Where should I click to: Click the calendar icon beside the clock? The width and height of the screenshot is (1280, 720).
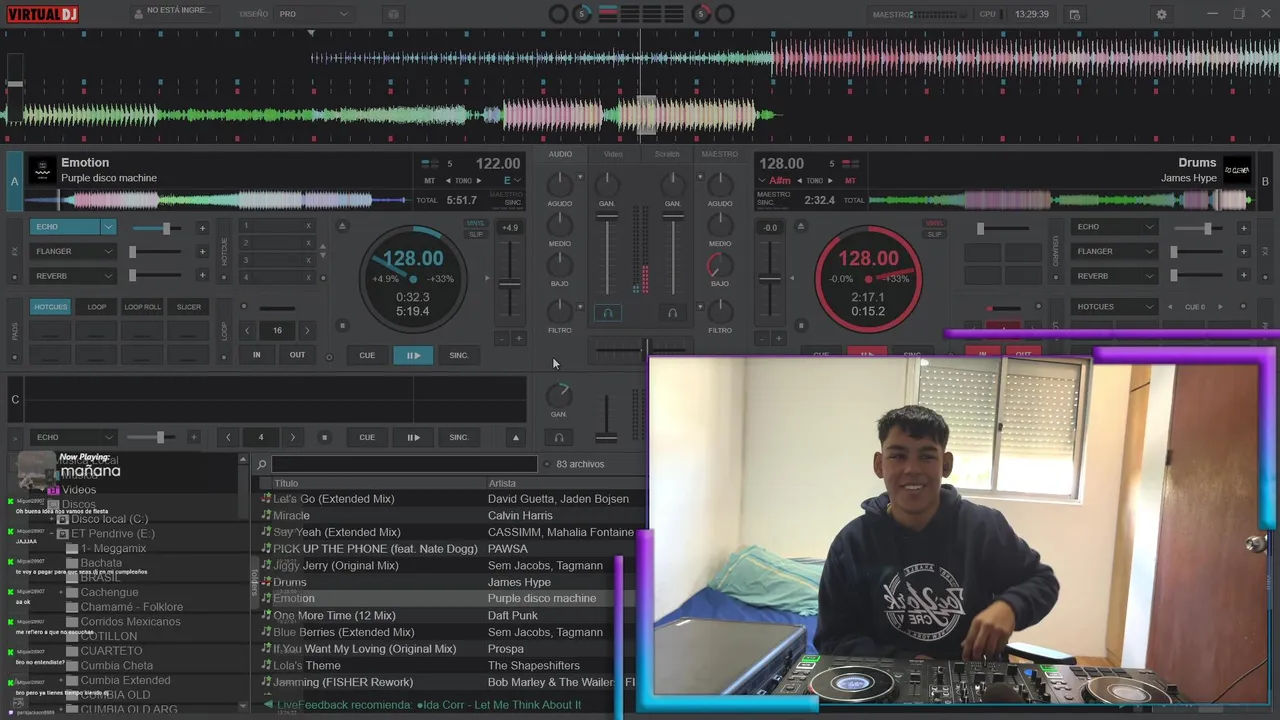point(1074,14)
